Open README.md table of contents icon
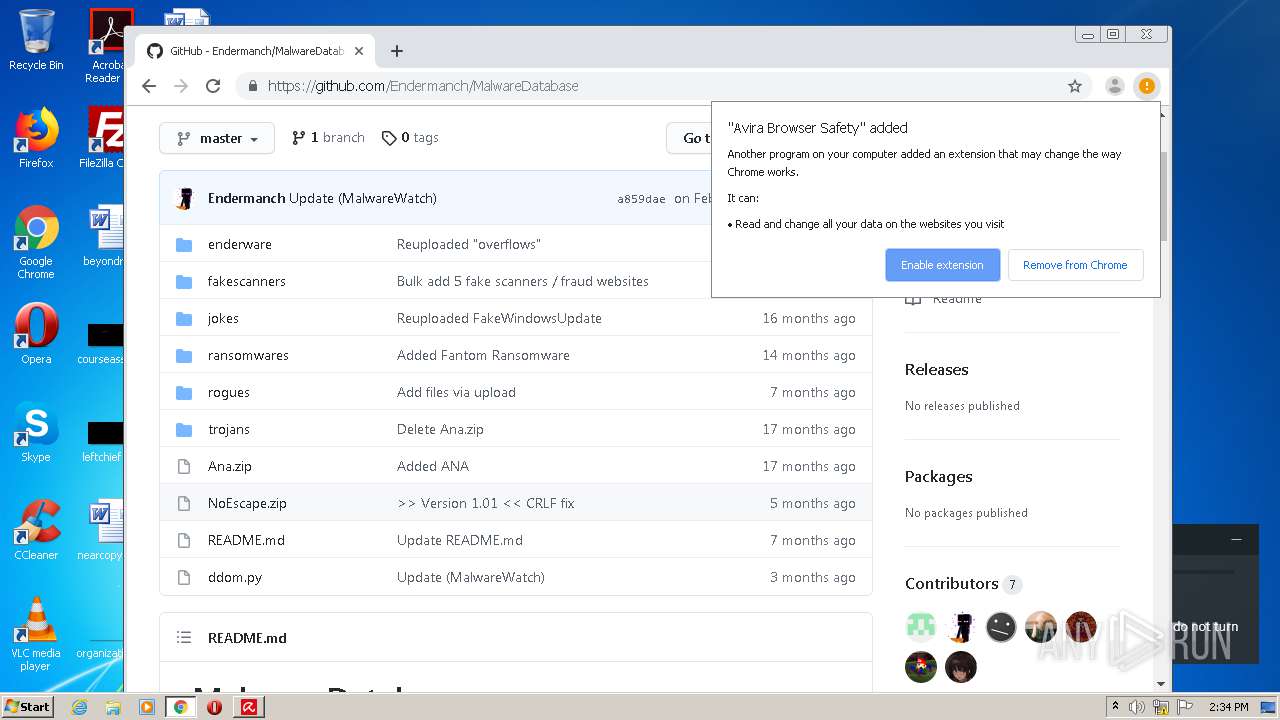This screenshot has width=1280, height=720. [184, 637]
